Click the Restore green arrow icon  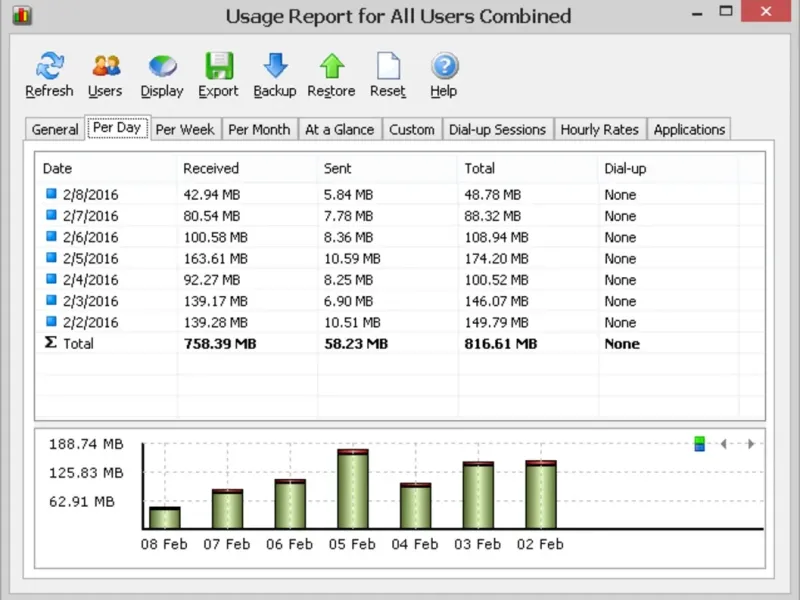coord(332,66)
